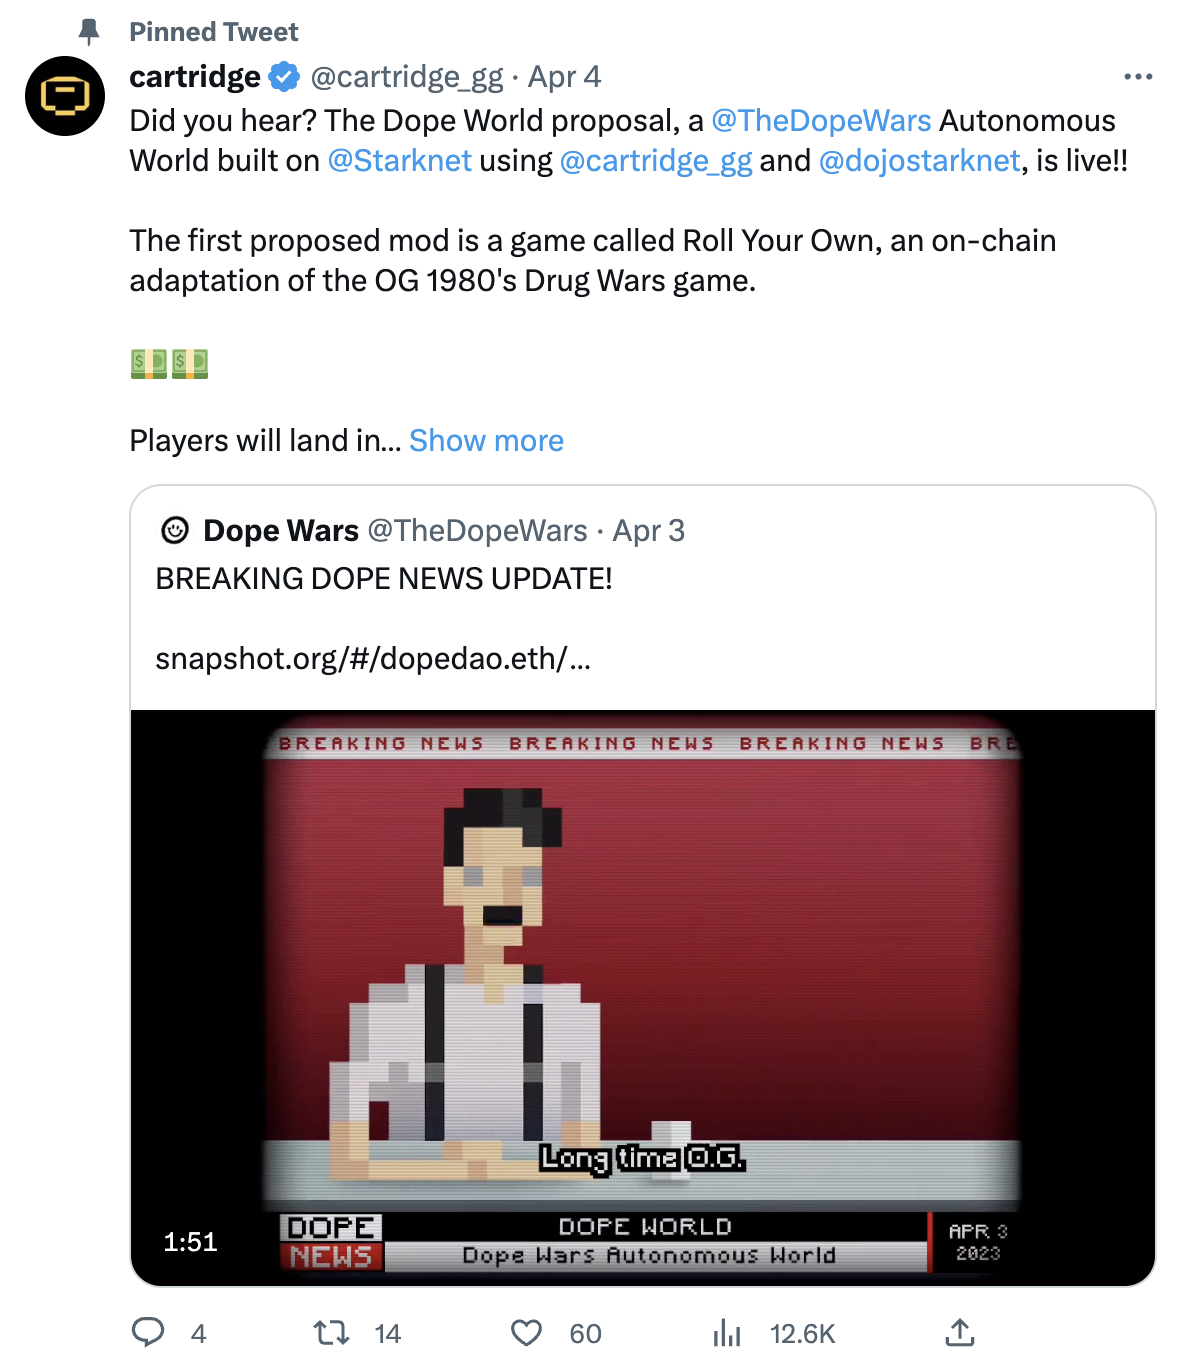The width and height of the screenshot is (1180, 1368).
Task: Expand tweet text with Show more
Action: 486,440
